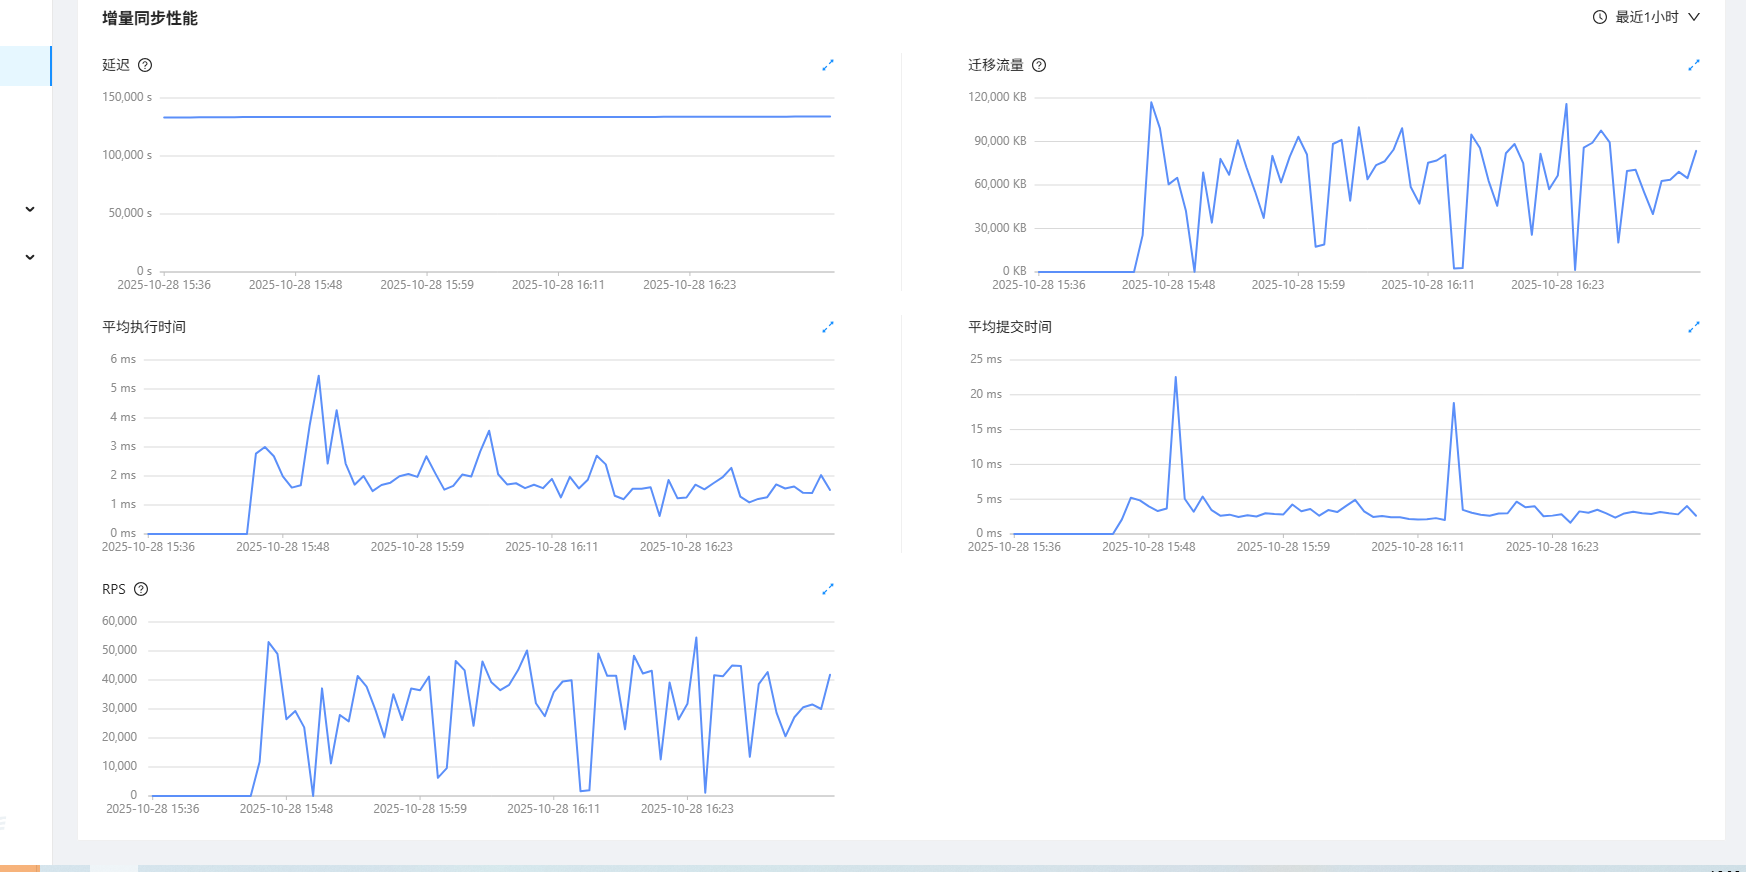
Task: Expand the upper chevron in left sidebar
Action: click(x=30, y=209)
